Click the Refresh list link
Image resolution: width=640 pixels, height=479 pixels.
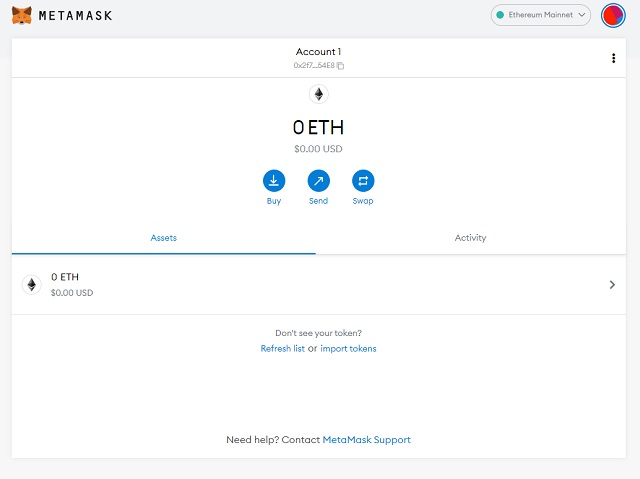click(x=282, y=348)
